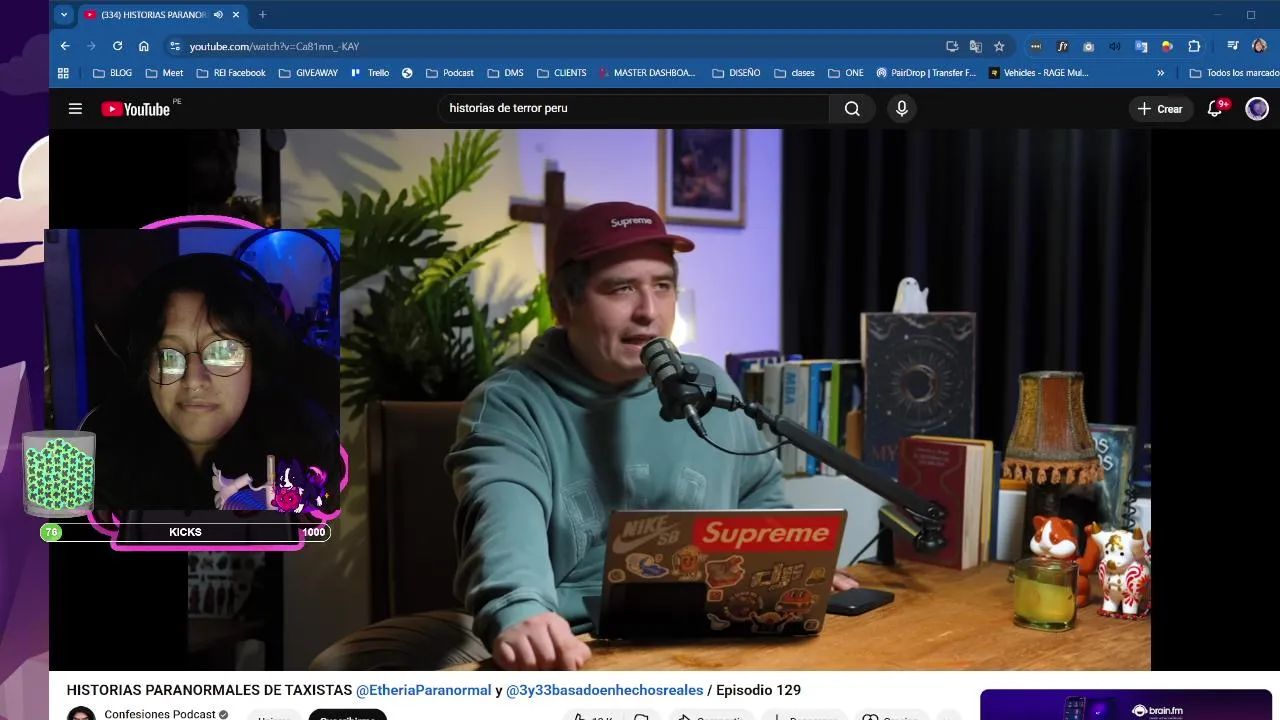The image size is (1280, 720).
Task: Open the Crear create menu
Action: click(1161, 109)
